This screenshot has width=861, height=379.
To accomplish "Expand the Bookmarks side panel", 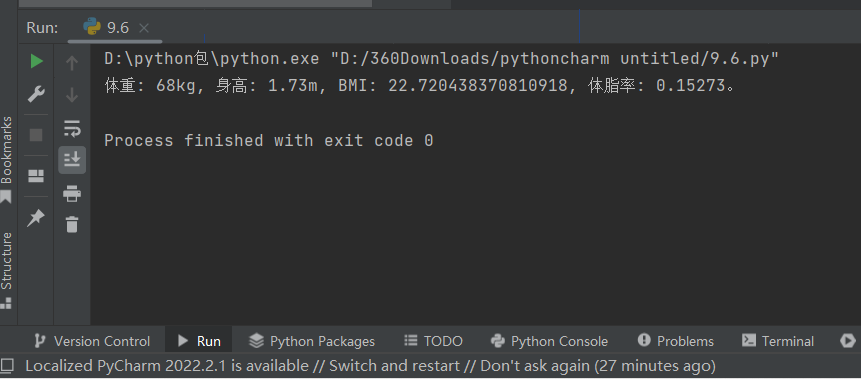I will tap(7, 159).
